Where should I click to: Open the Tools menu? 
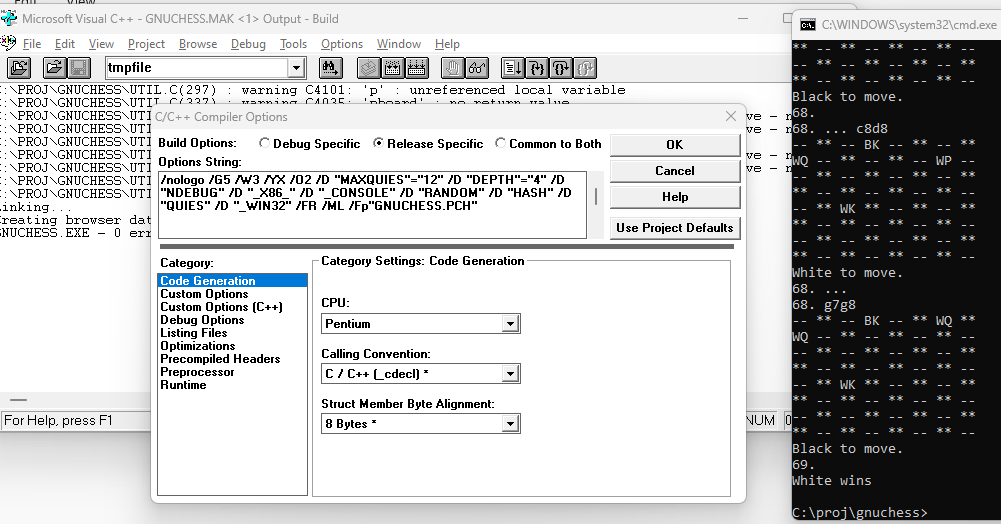click(x=293, y=44)
